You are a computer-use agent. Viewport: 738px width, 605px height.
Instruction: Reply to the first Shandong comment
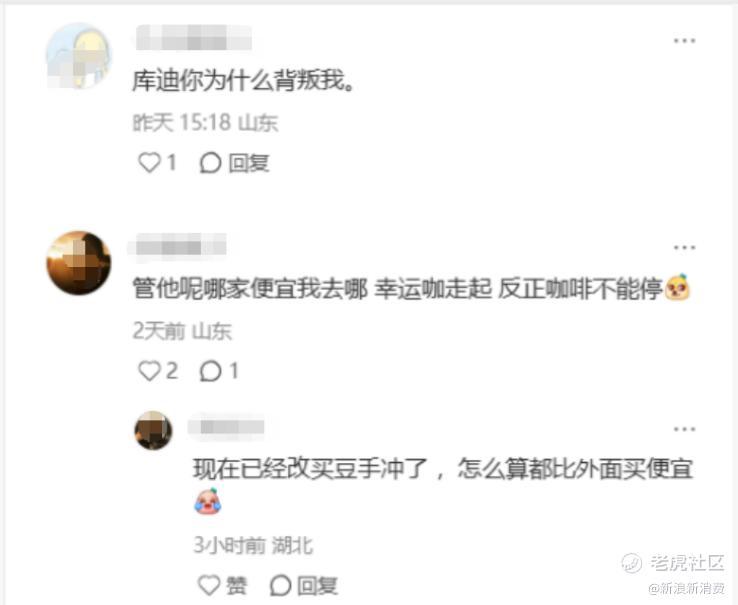(234, 163)
